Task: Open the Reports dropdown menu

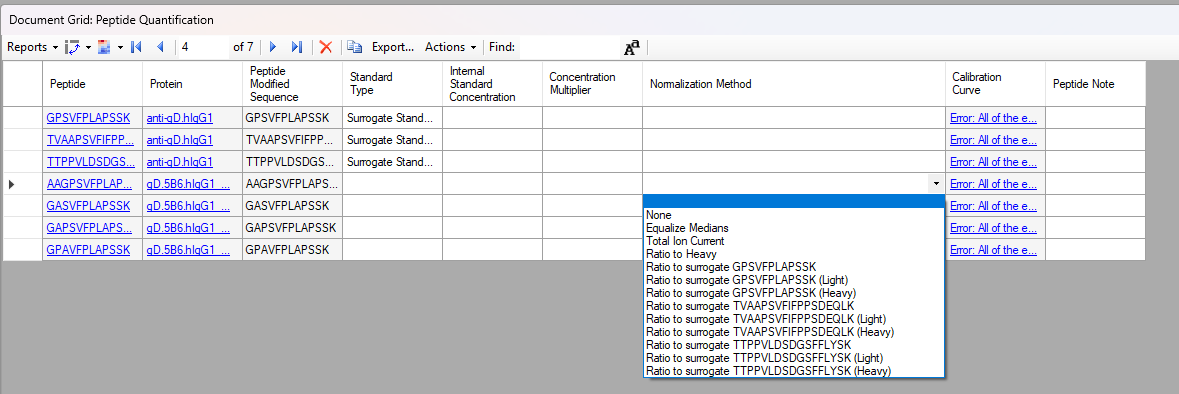Action: [32, 47]
